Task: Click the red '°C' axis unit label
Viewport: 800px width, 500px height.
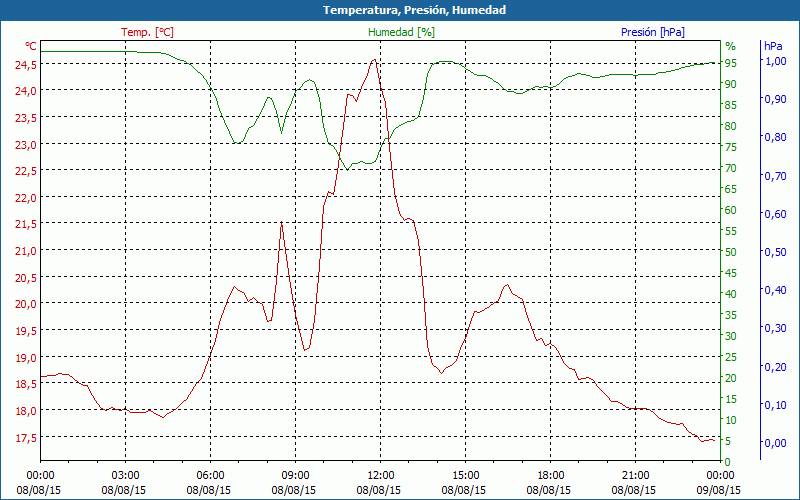Action: [31, 46]
